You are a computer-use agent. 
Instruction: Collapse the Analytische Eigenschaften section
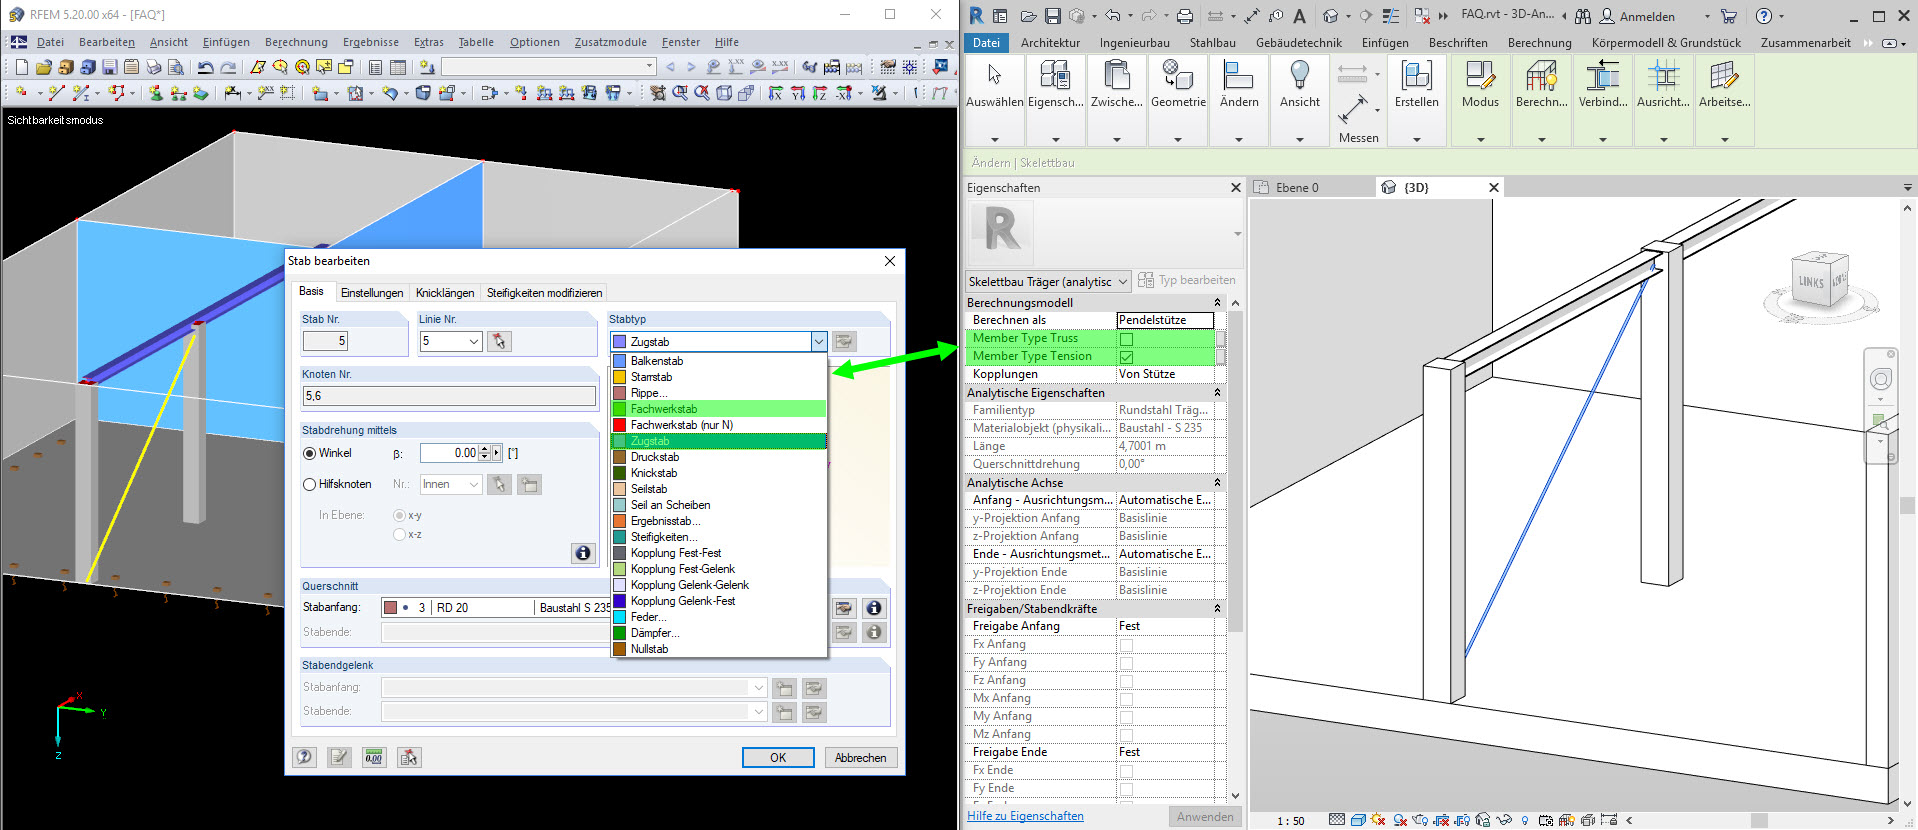pyautogui.click(x=1217, y=393)
